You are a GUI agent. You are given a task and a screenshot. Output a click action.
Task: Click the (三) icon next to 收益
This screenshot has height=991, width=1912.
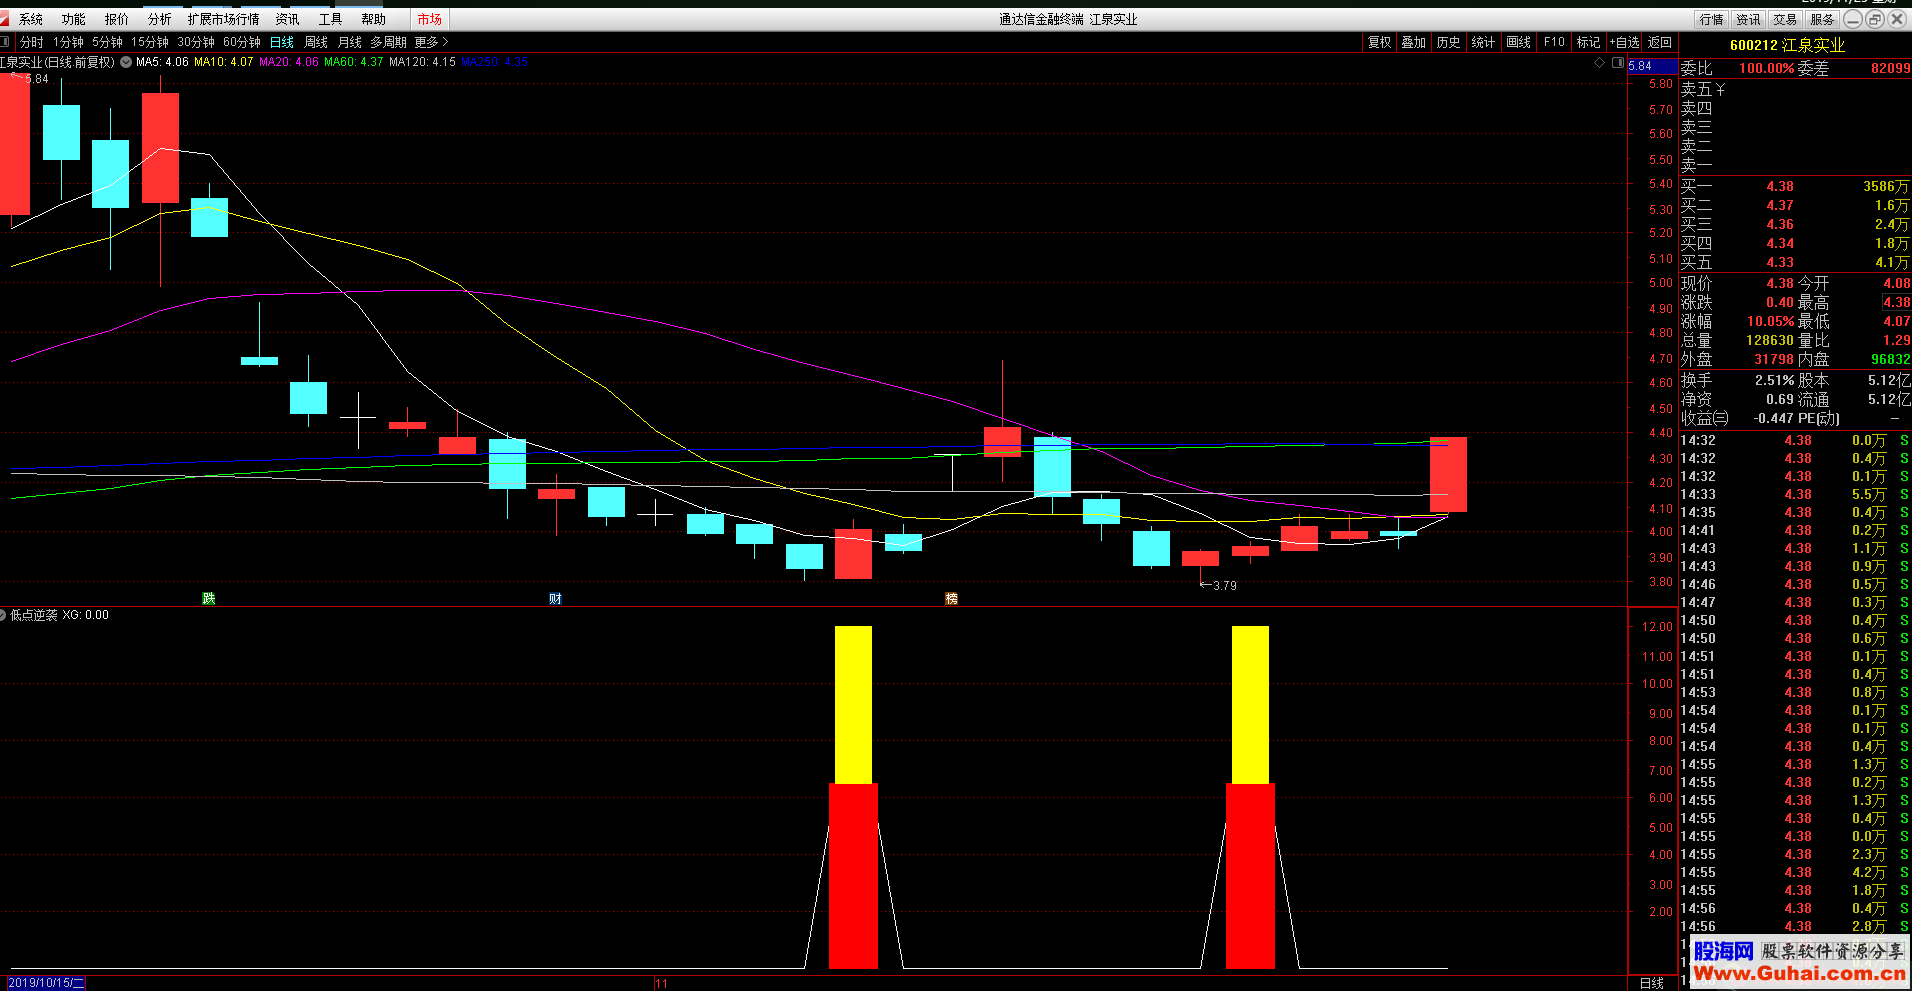(x=1720, y=418)
